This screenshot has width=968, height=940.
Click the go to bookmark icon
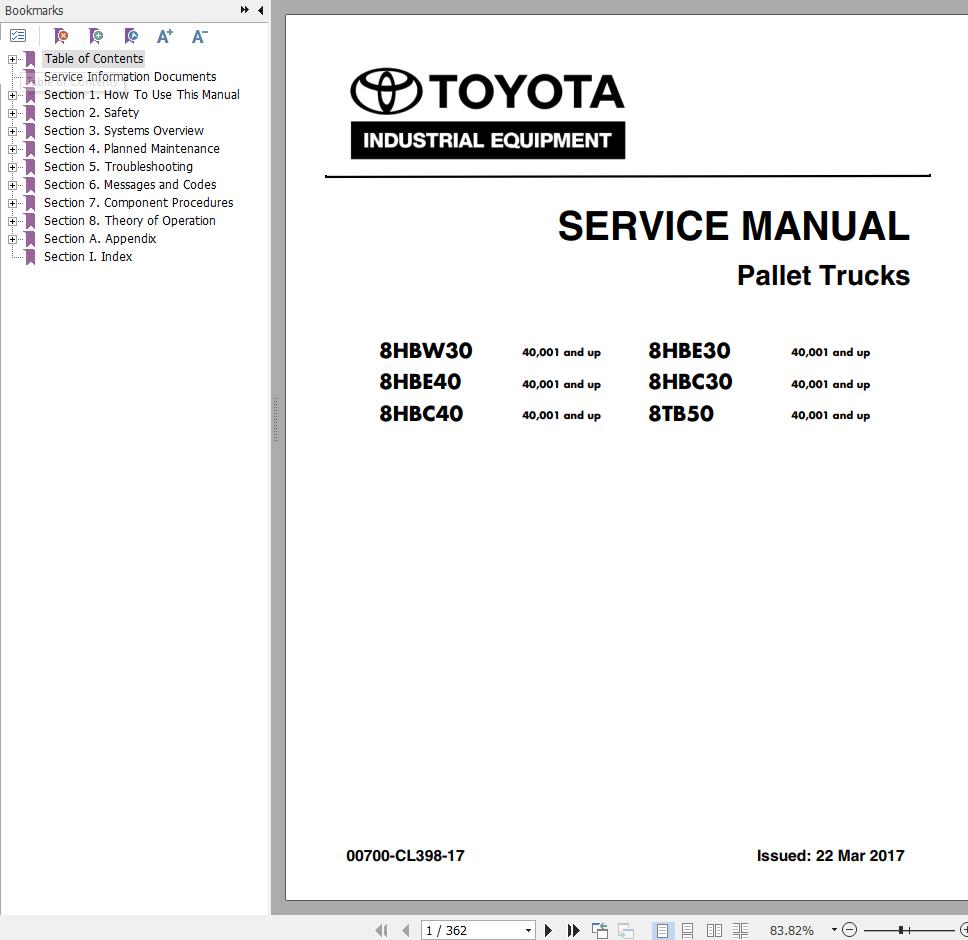[131, 36]
